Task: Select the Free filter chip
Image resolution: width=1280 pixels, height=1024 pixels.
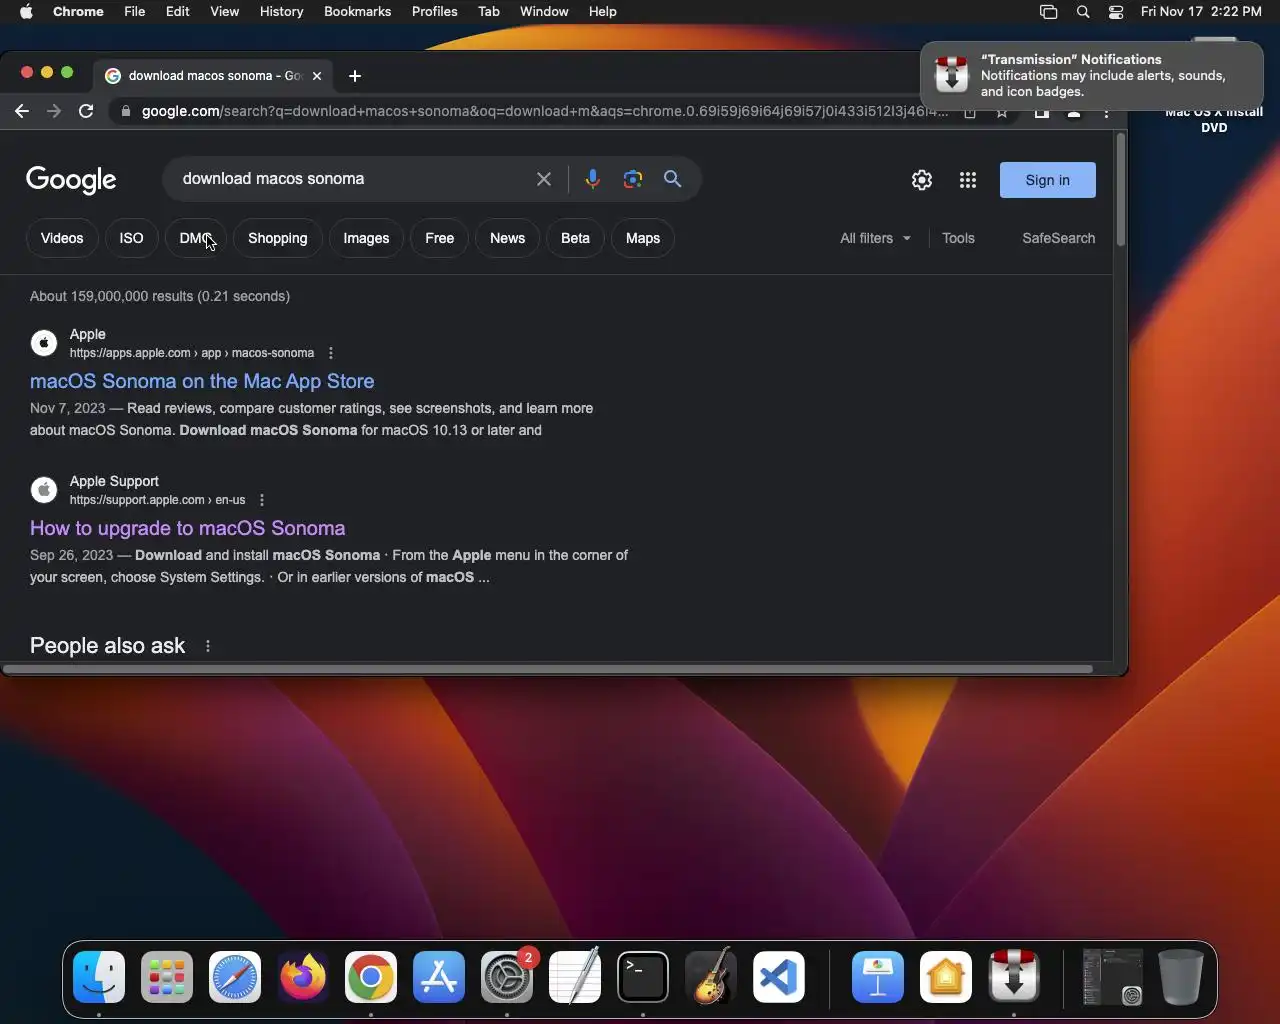Action: [439, 238]
